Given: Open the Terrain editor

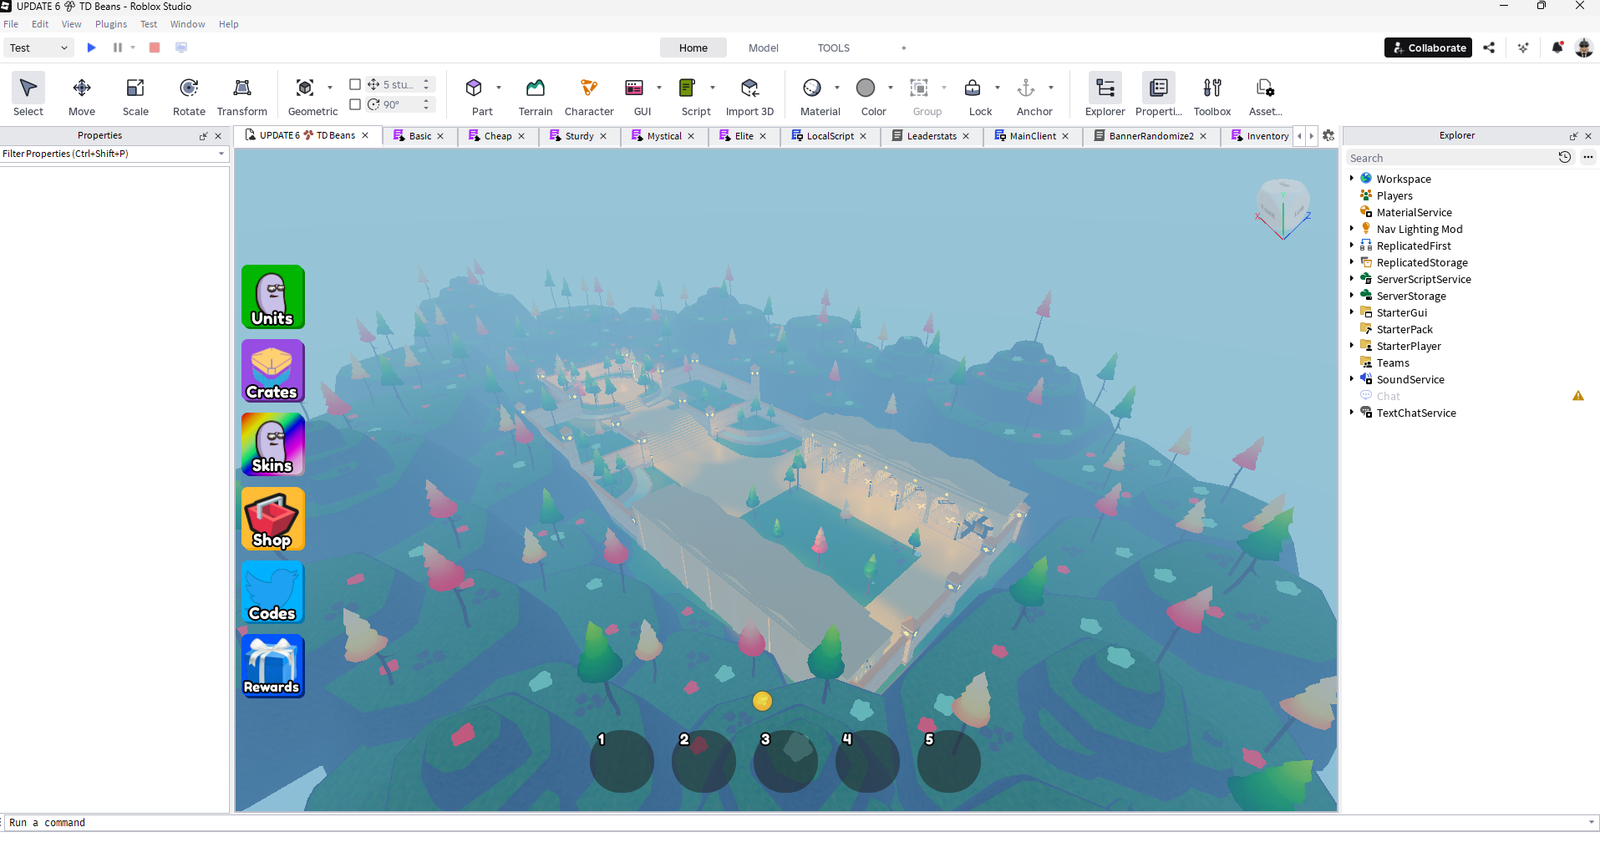Looking at the screenshot, I should pos(535,96).
